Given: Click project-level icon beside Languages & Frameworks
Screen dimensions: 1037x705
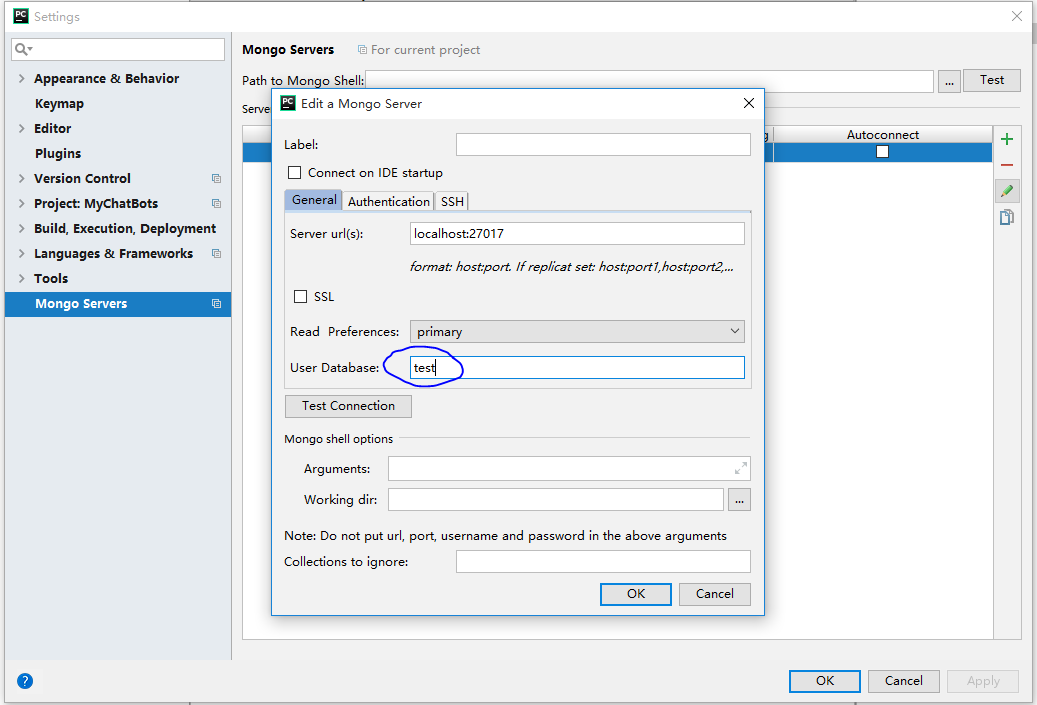Looking at the screenshot, I should click(216, 253).
